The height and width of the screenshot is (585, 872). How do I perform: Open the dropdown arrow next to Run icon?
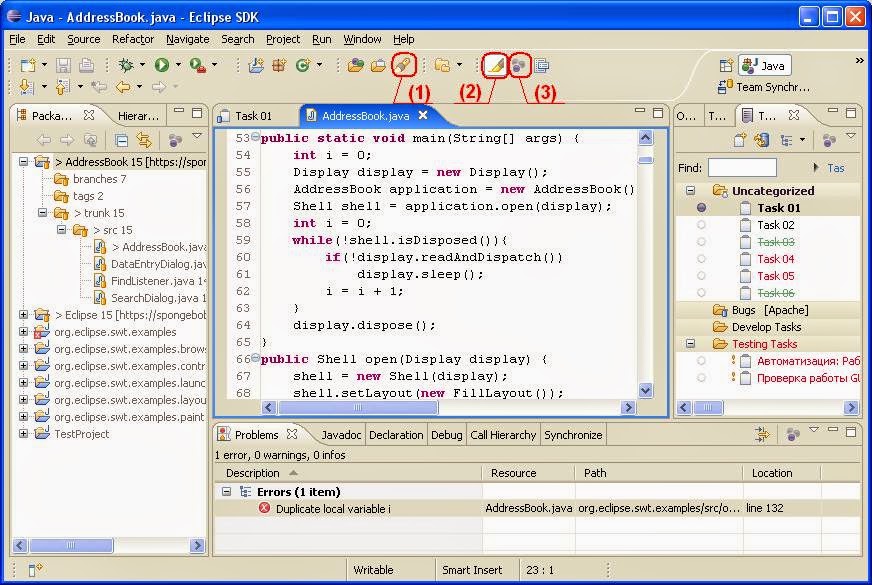[x=178, y=65]
